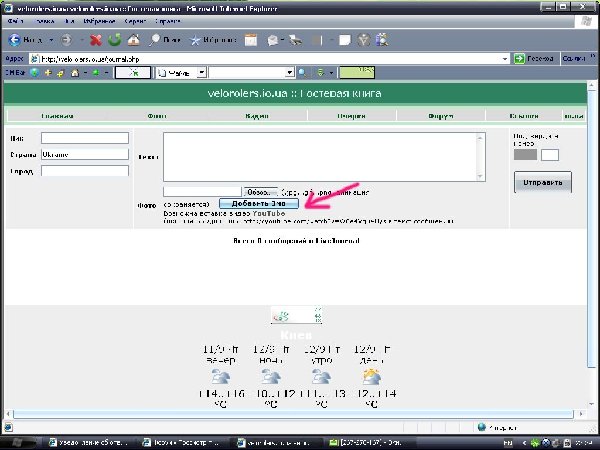Expand the address bar dropdown arrow
The height and width of the screenshot is (450, 600).
click(x=504, y=58)
